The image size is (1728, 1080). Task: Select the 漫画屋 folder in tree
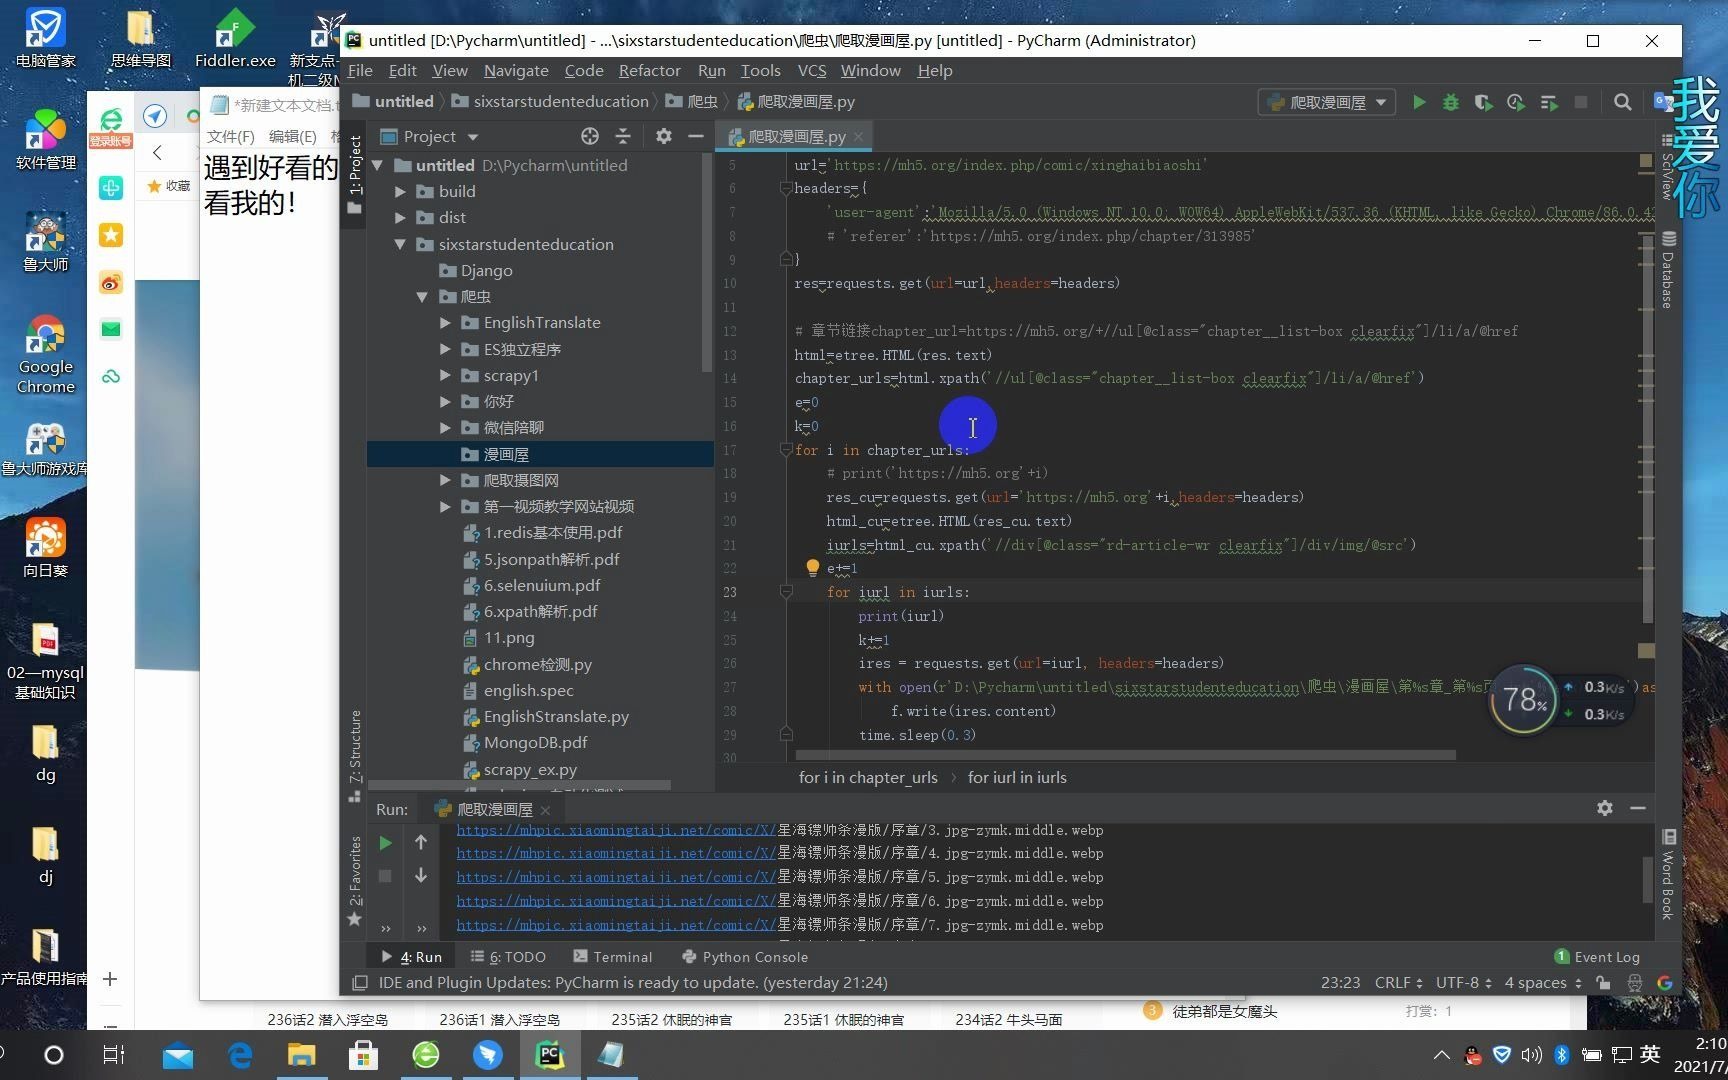point(540,454)
